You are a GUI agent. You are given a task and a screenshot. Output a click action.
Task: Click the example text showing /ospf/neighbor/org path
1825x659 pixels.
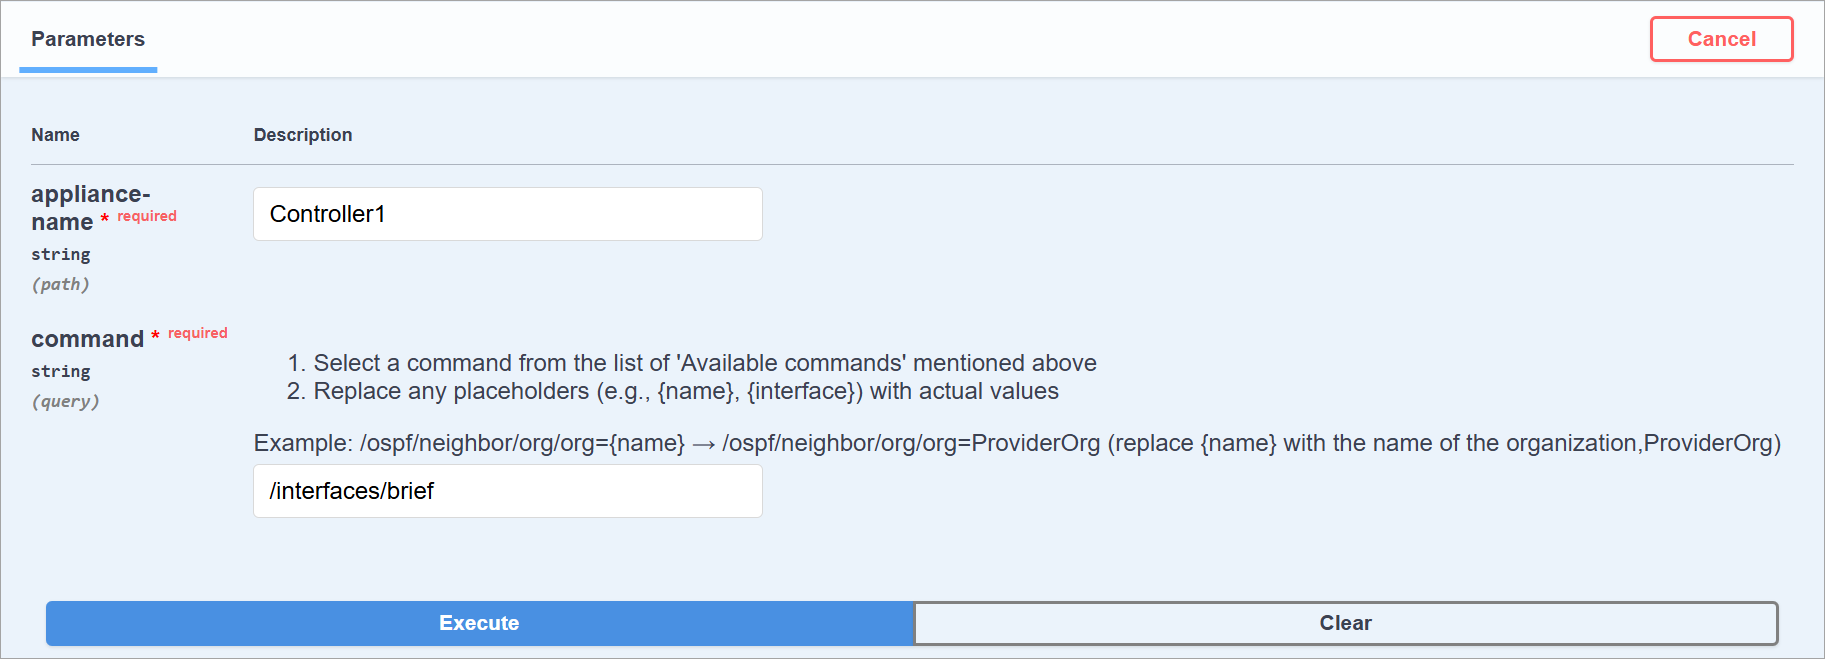pos(1018,443)
